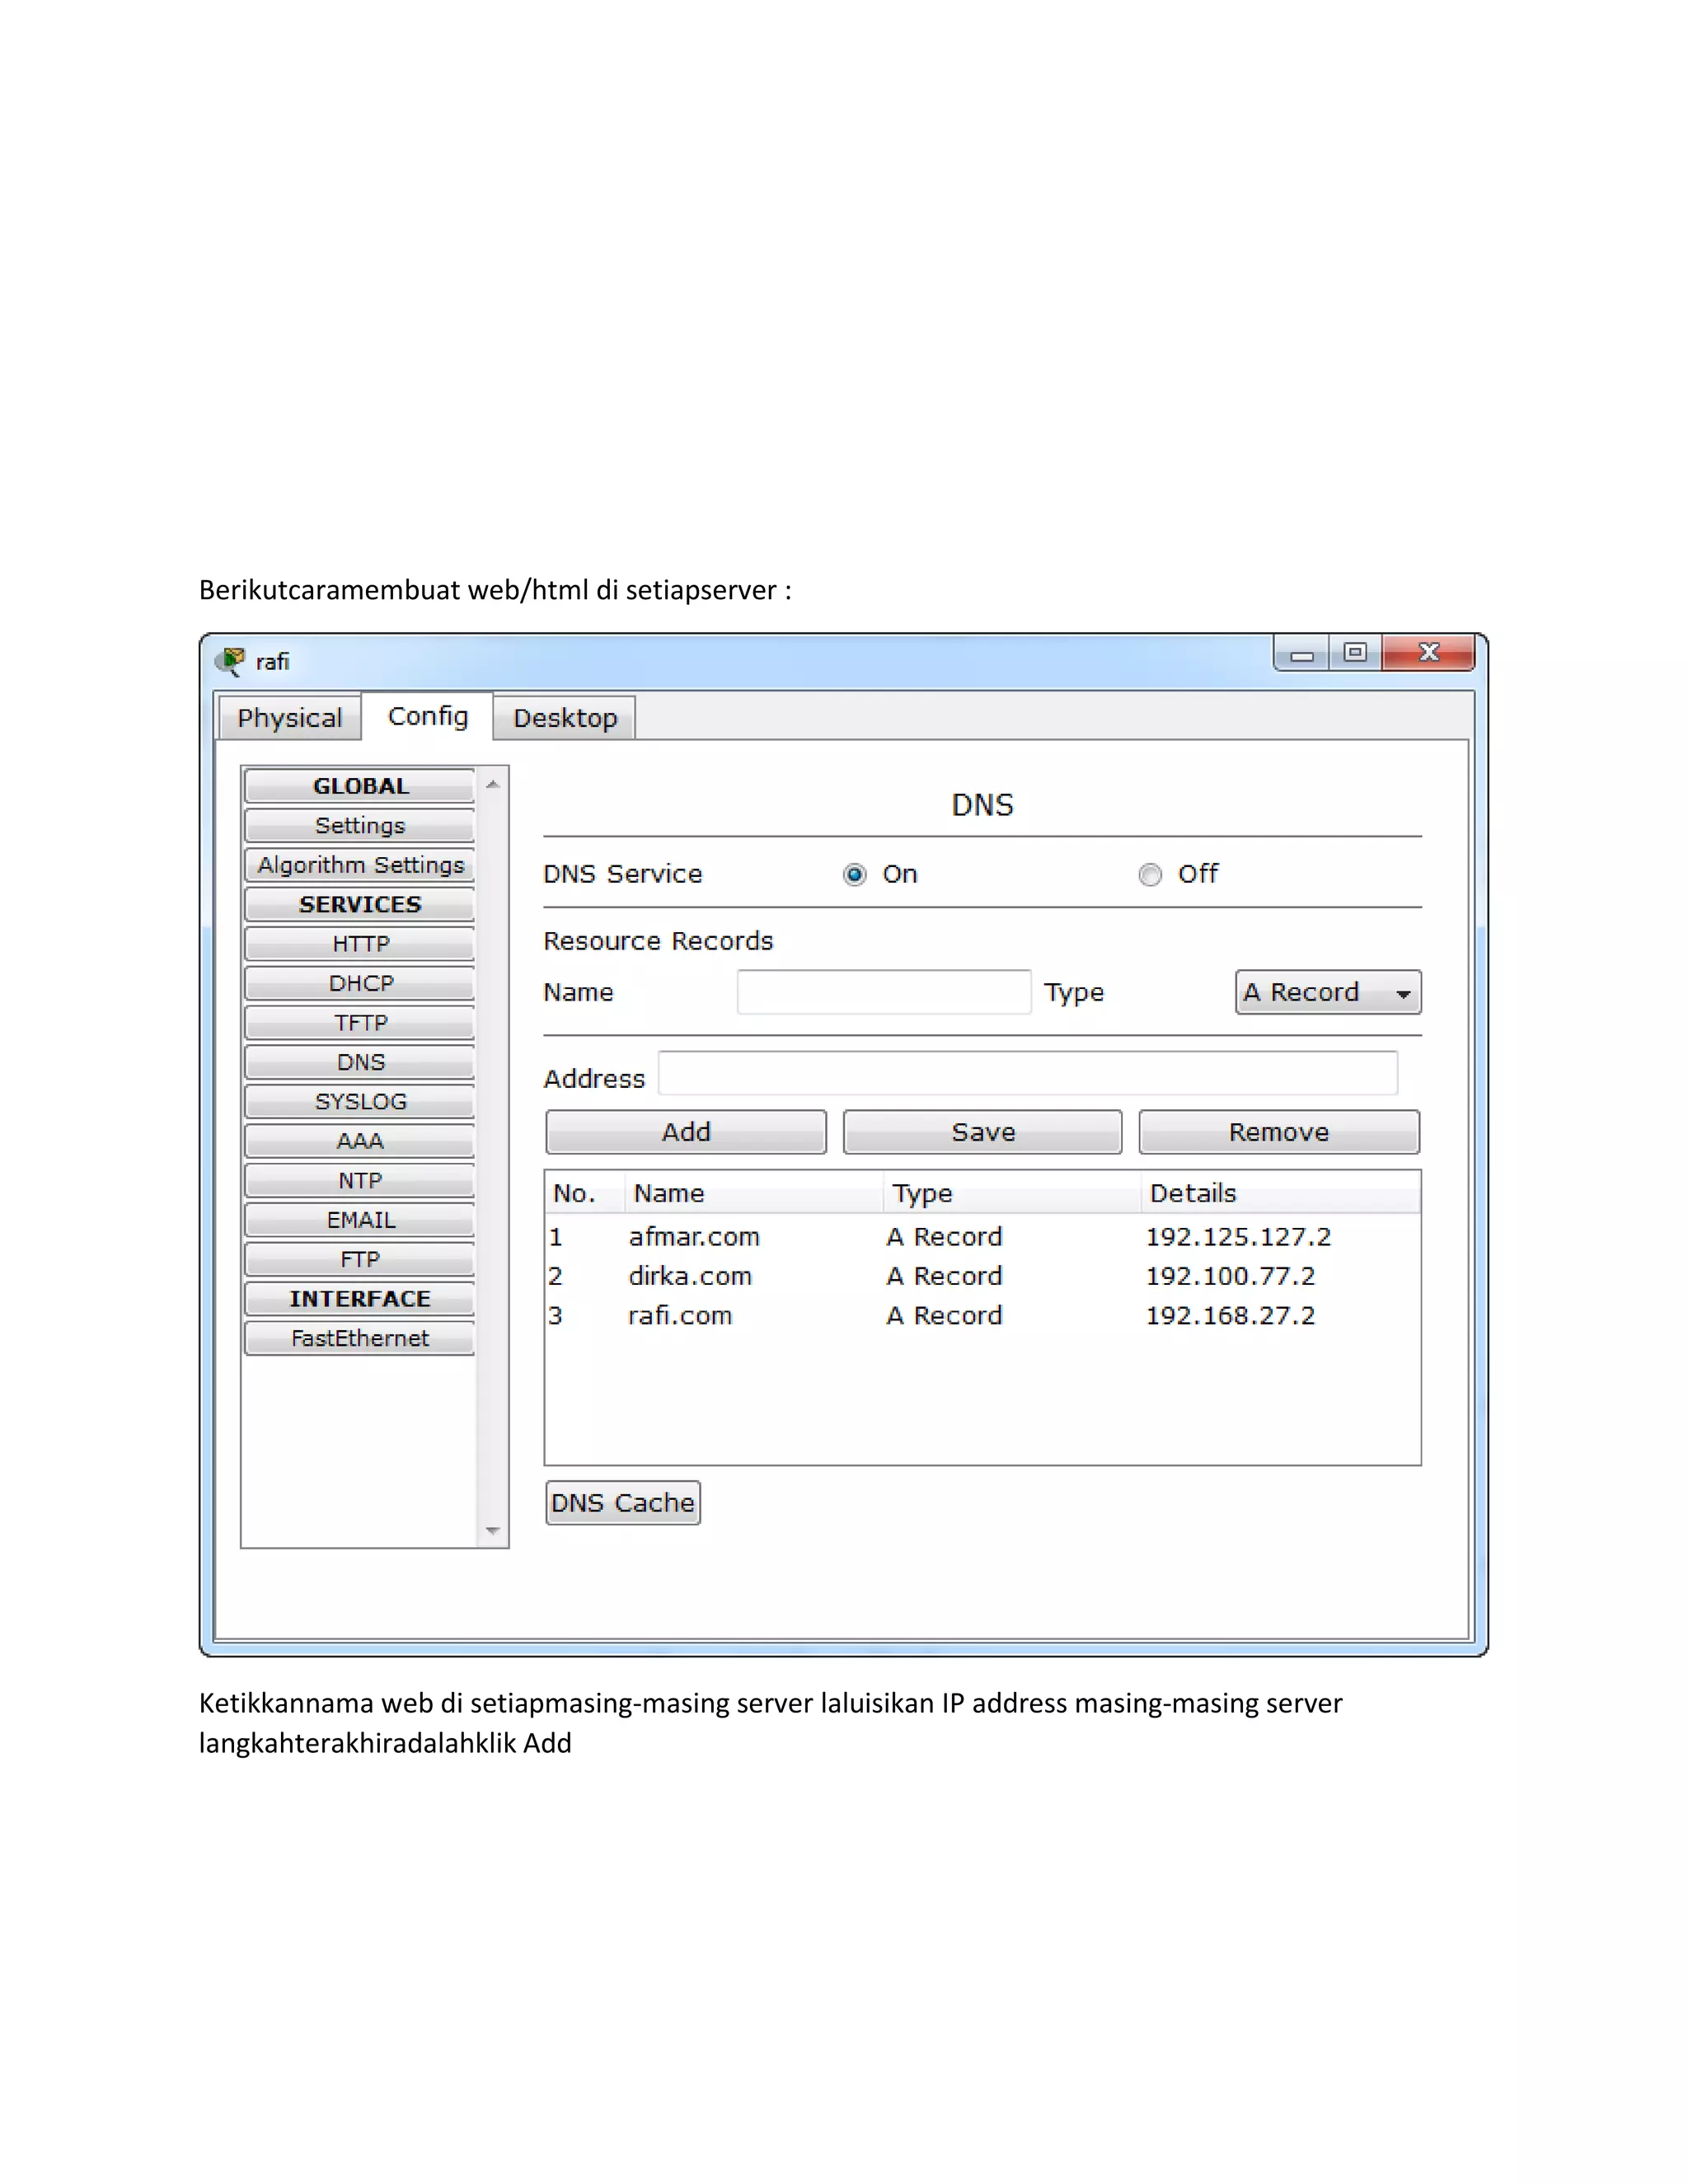
Task: Open HTTP service settings
Action: click(360, 944)
